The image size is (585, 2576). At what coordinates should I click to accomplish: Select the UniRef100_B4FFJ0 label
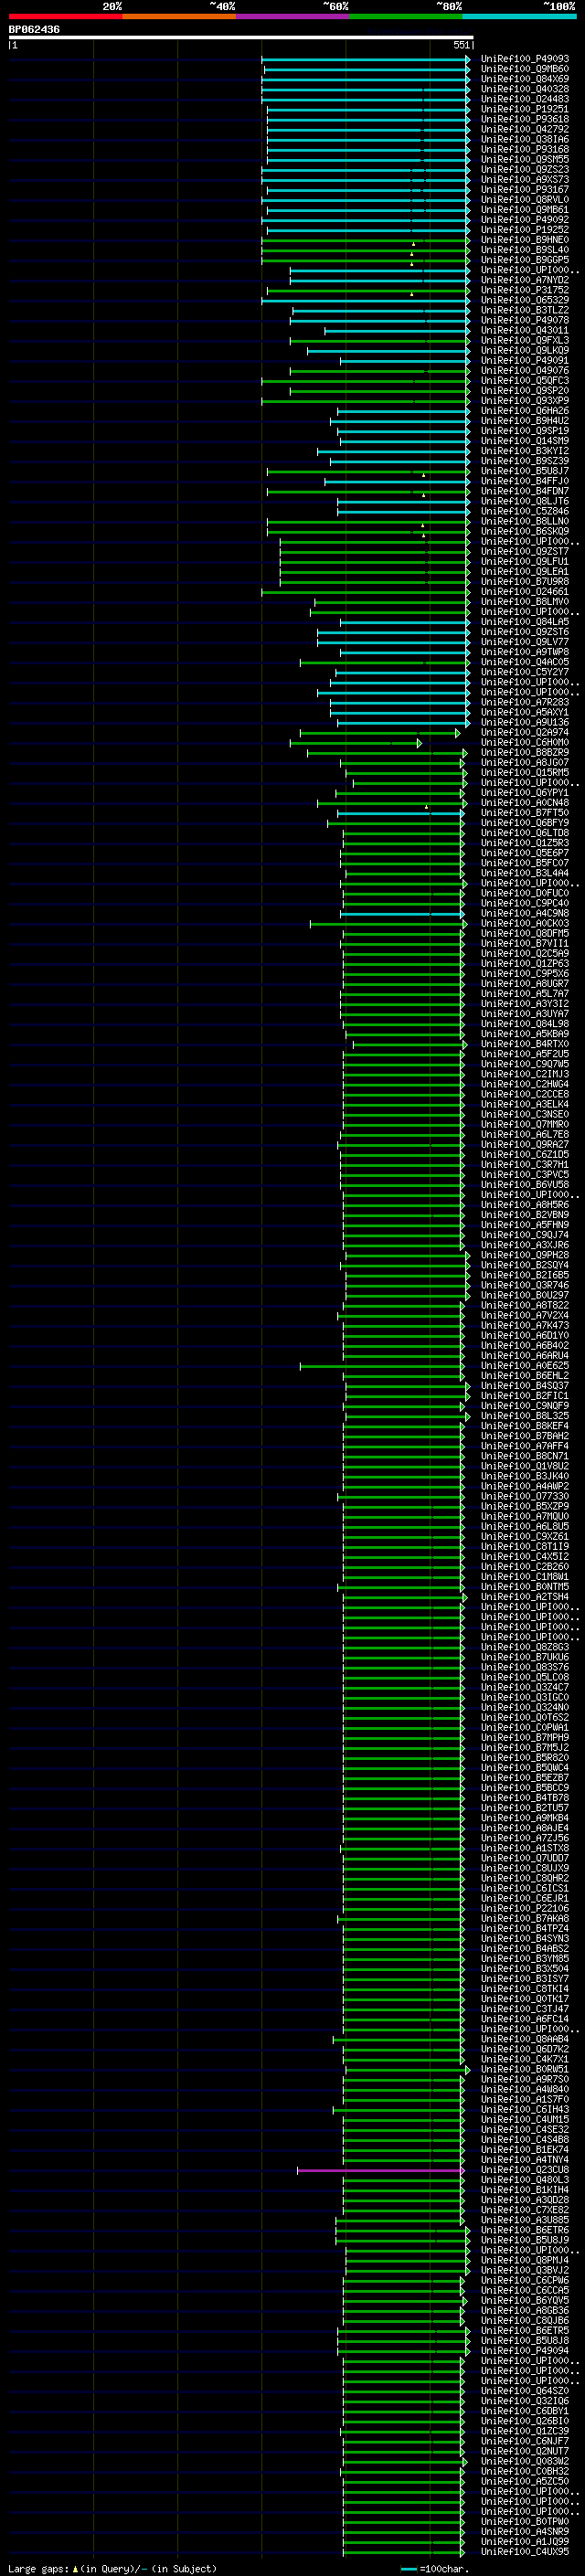(x=524, y=481)
